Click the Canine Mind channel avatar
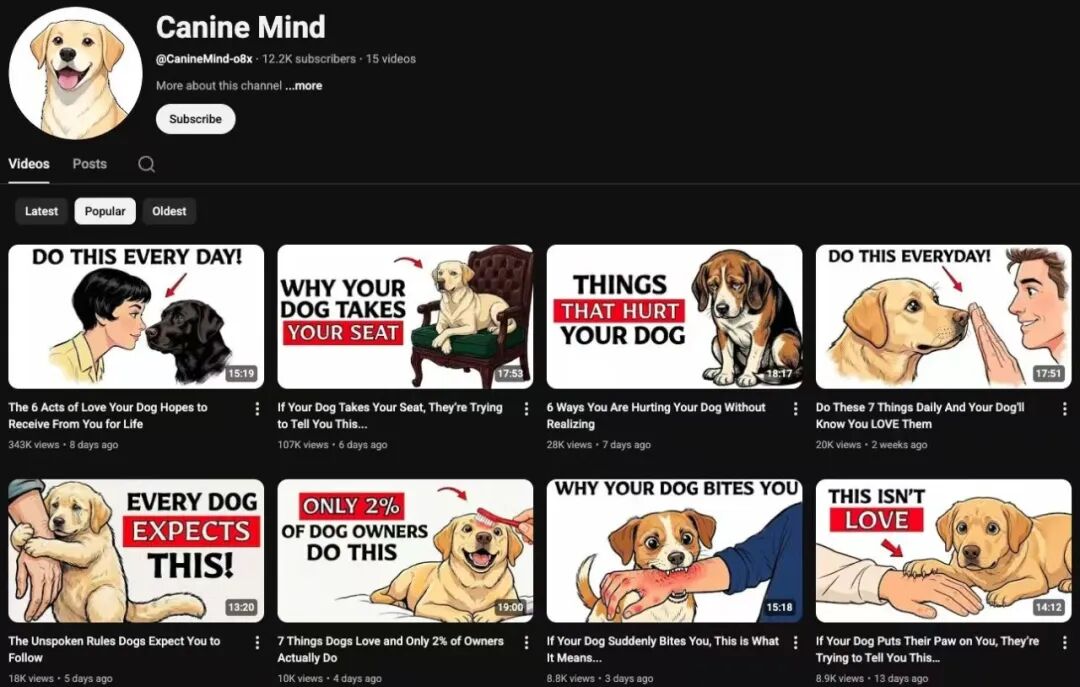1080x687 pixels. [76, 71]
